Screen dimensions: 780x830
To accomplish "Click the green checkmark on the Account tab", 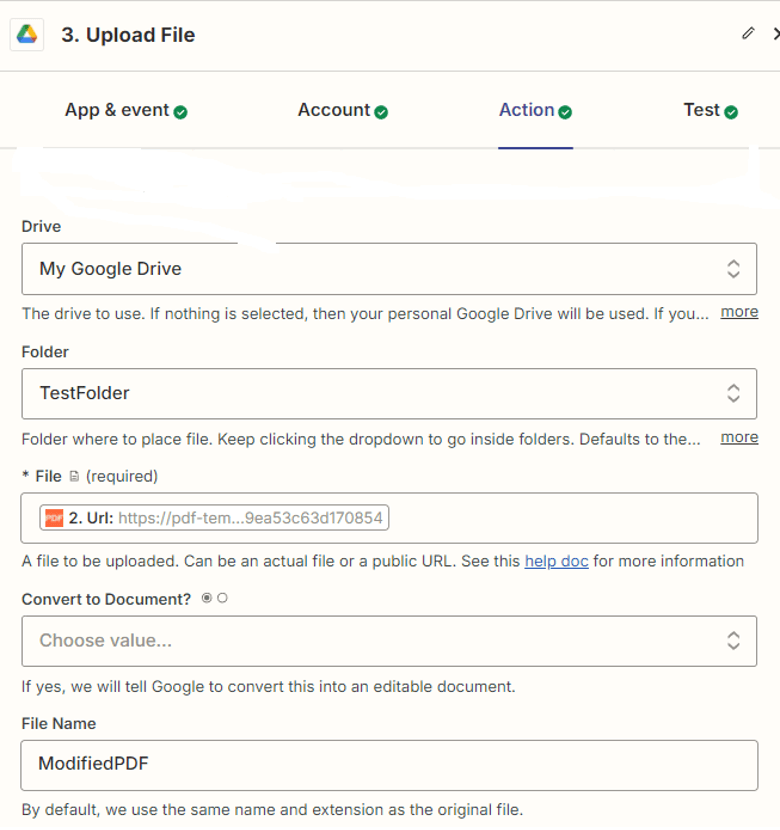I will pos(380,111).
